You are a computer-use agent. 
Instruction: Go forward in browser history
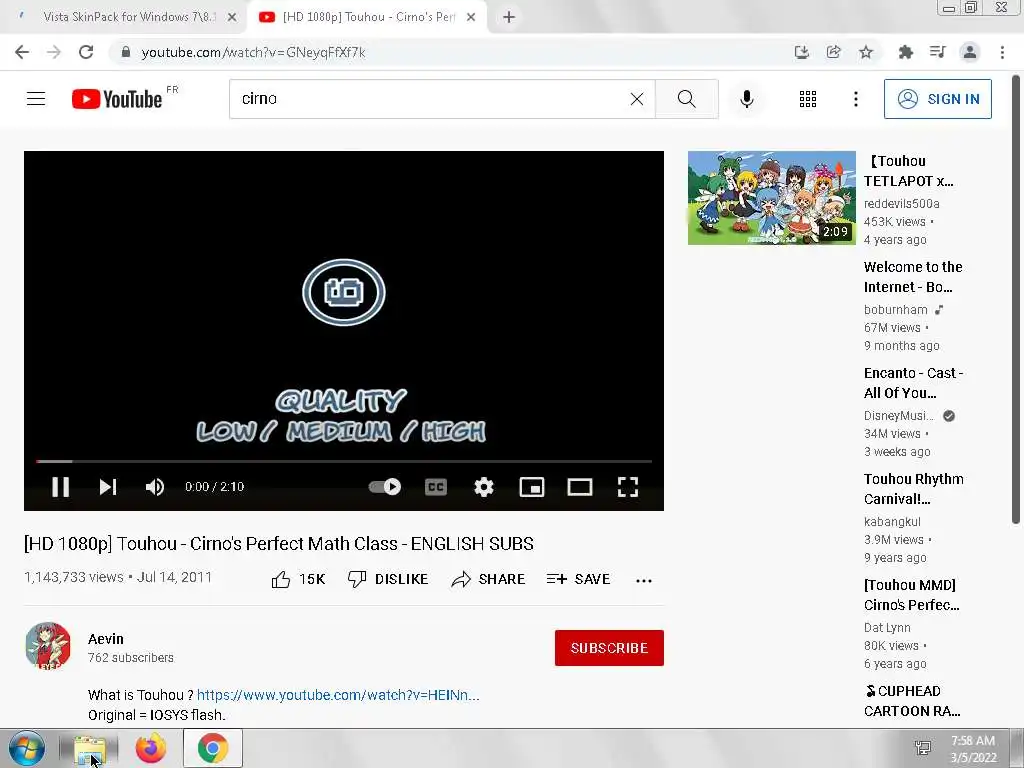pos(54,52)
